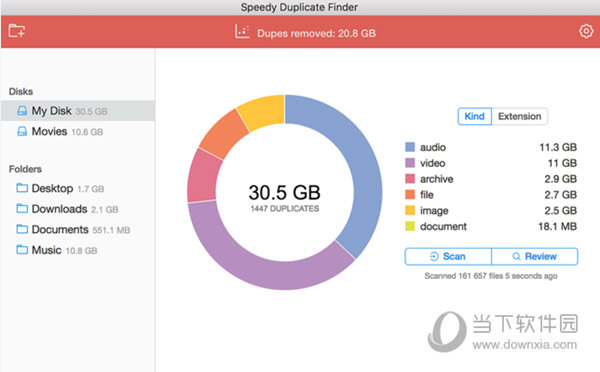Click the Documents folder icon

[22, 229]
